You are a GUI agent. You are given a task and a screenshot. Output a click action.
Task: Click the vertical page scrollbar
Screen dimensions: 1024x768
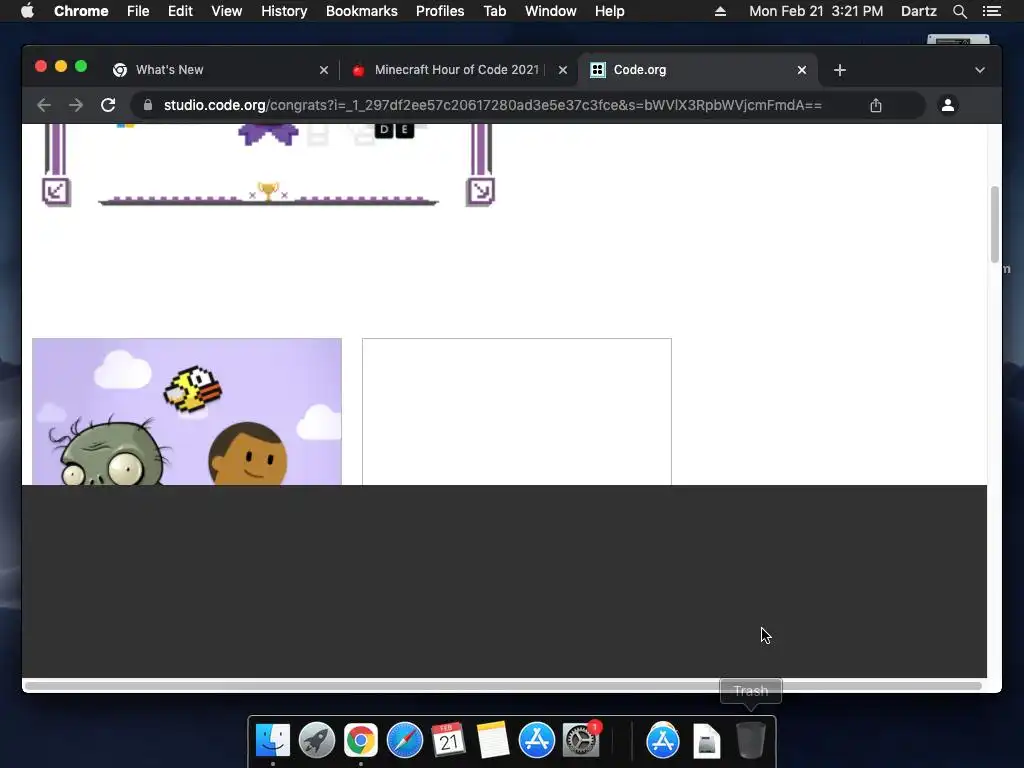(x=995, y=225)
